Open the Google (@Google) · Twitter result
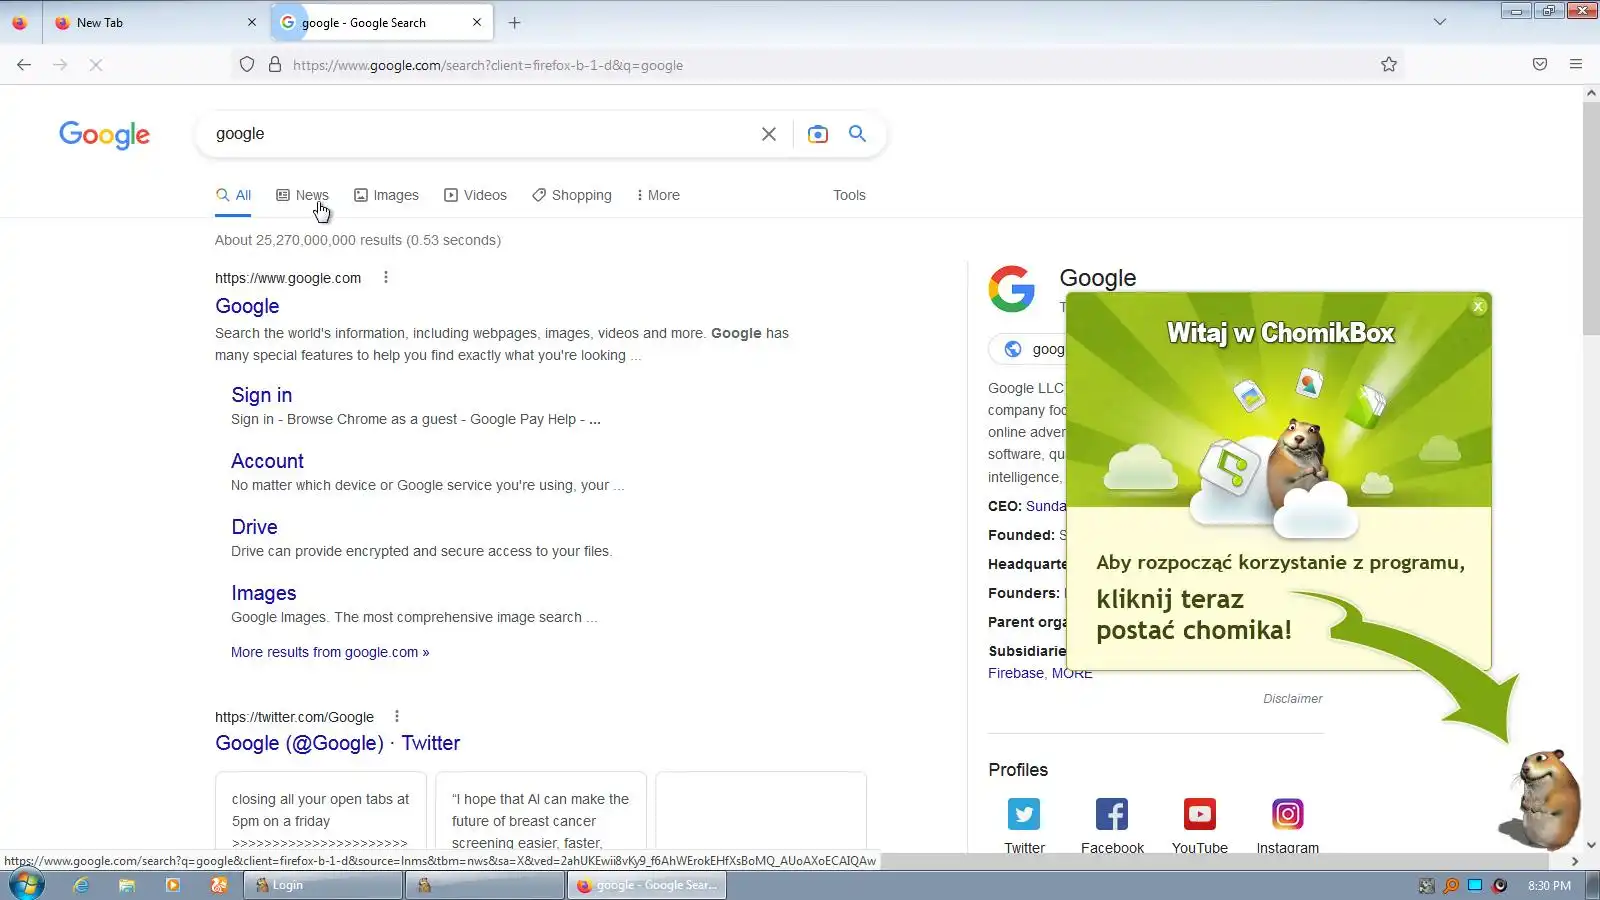 pyautogui.click(x=338, y=743)
